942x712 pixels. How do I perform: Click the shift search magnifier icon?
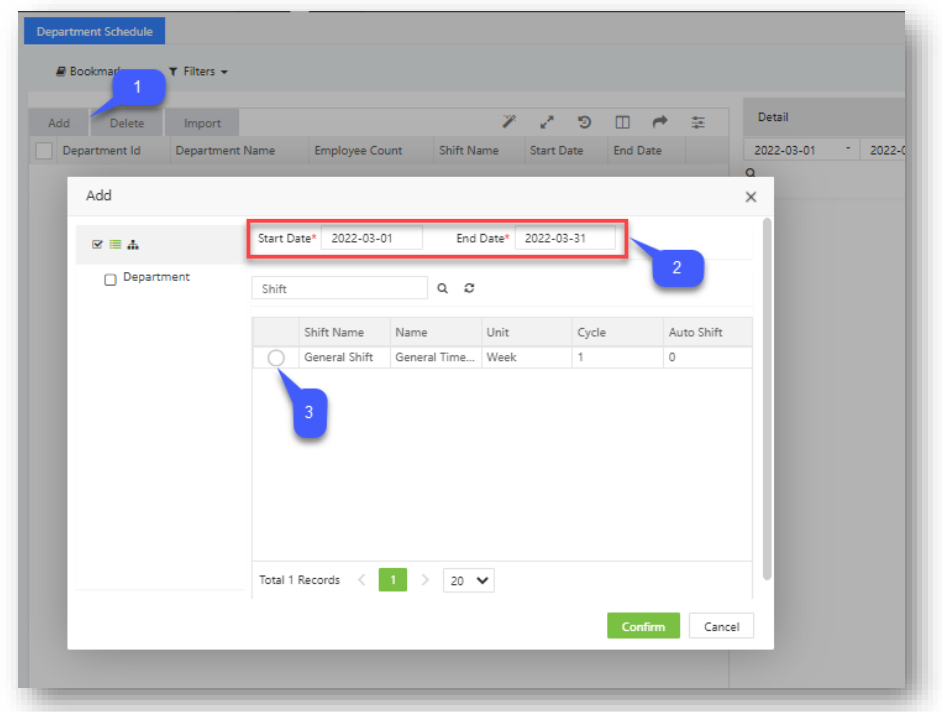tap(443, 288)
